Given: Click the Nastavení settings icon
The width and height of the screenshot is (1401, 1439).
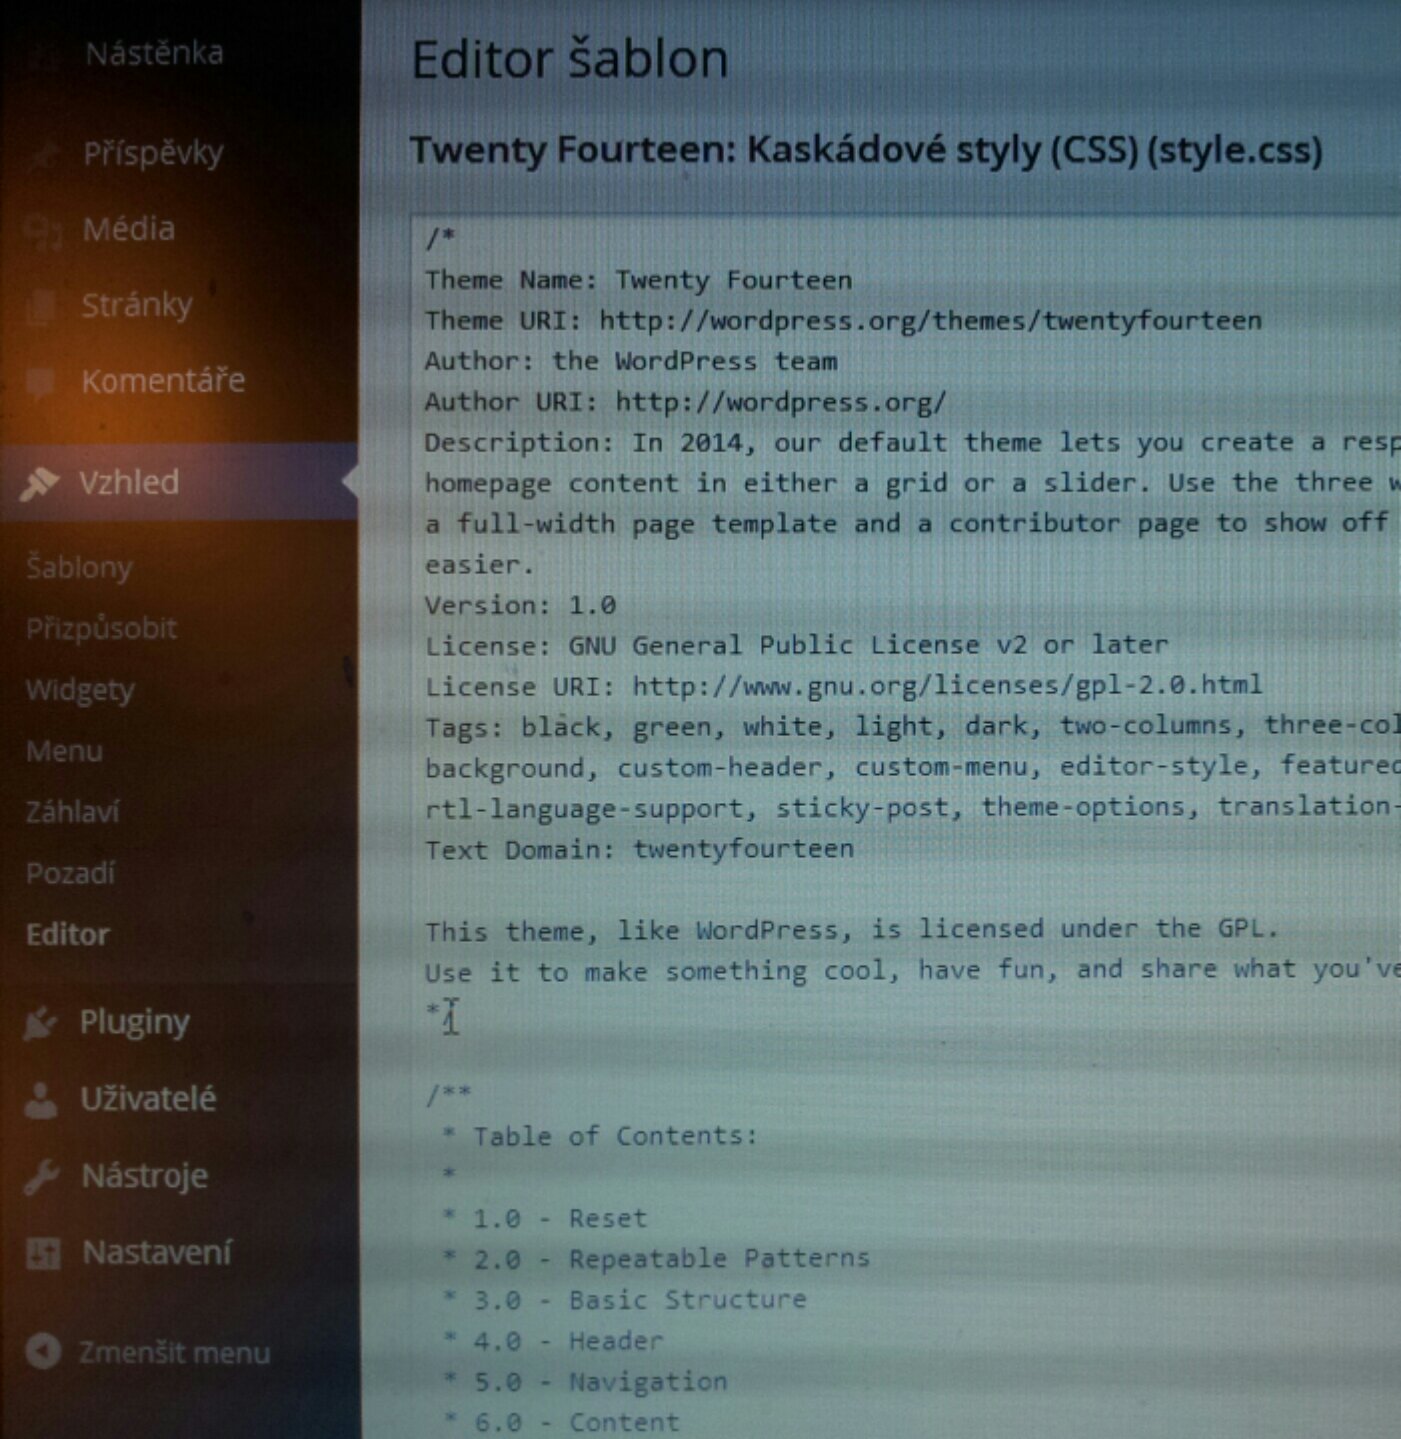Looking at the screenshot, I should point(42,1253).
